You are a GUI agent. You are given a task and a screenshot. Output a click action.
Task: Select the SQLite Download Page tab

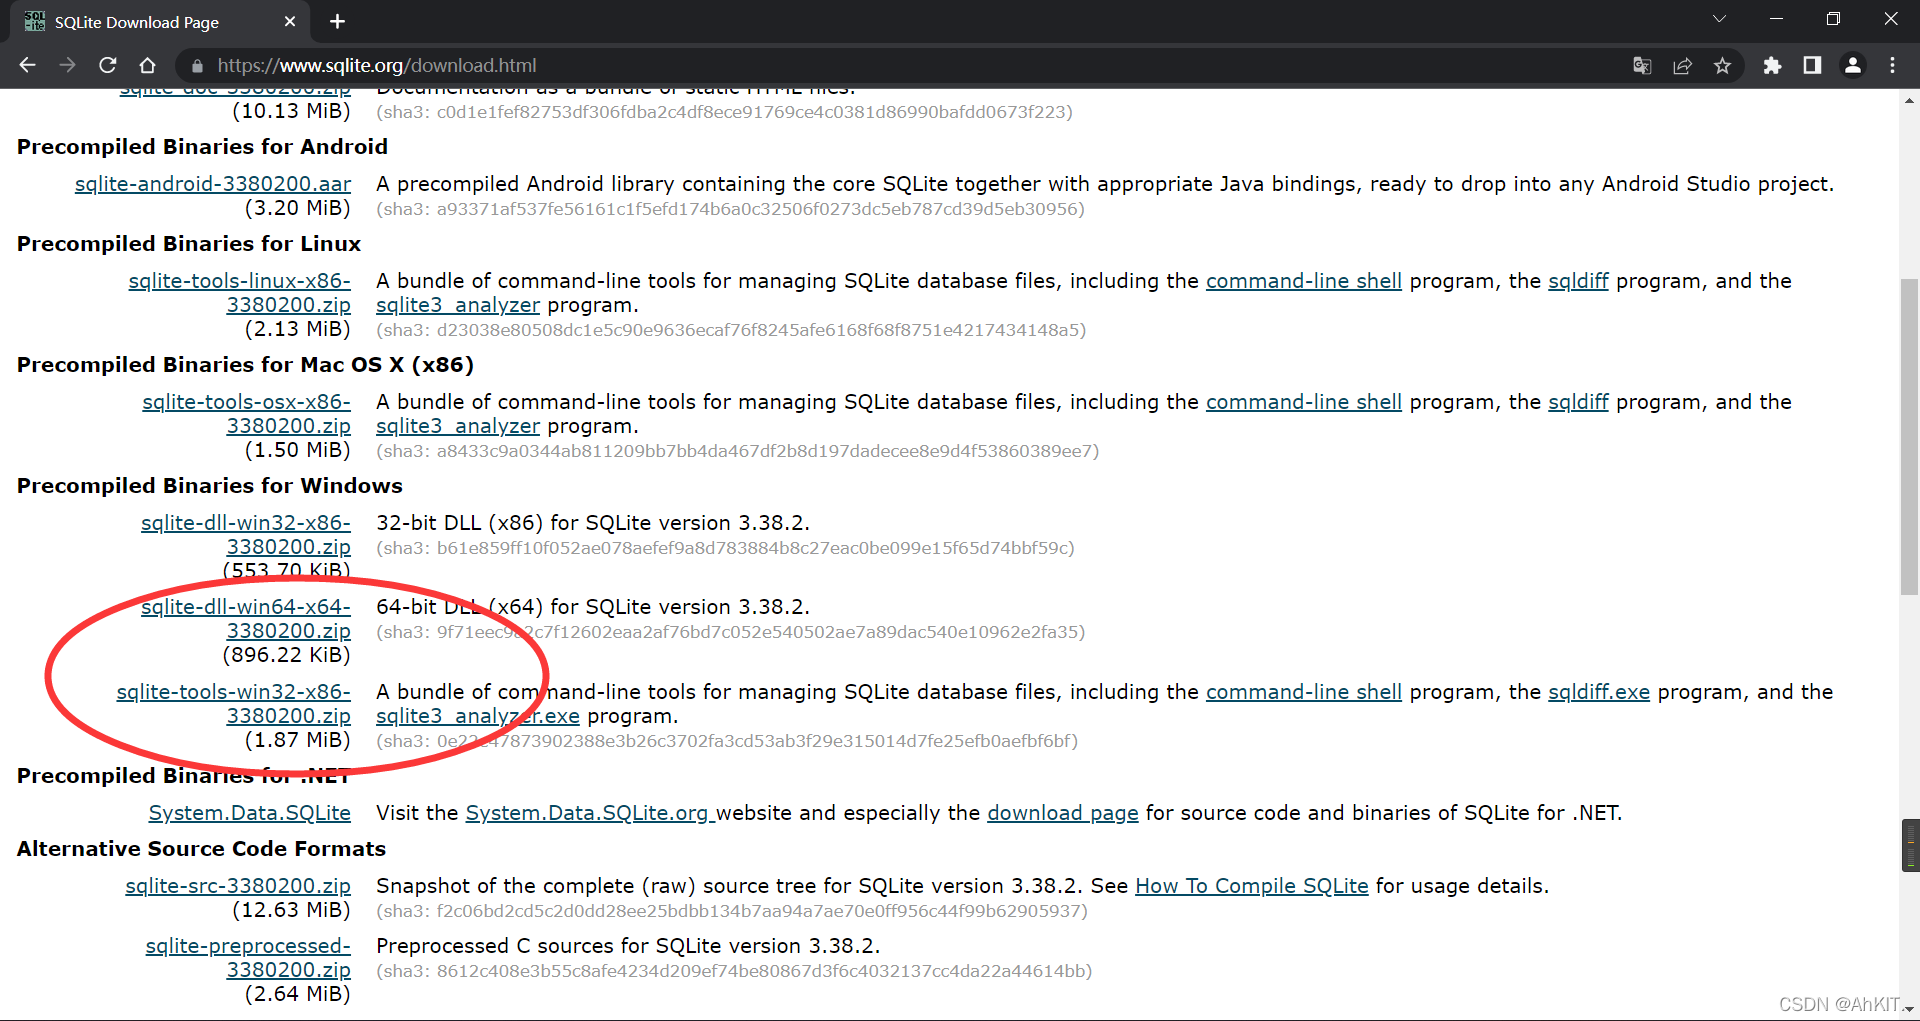[160, 22]
